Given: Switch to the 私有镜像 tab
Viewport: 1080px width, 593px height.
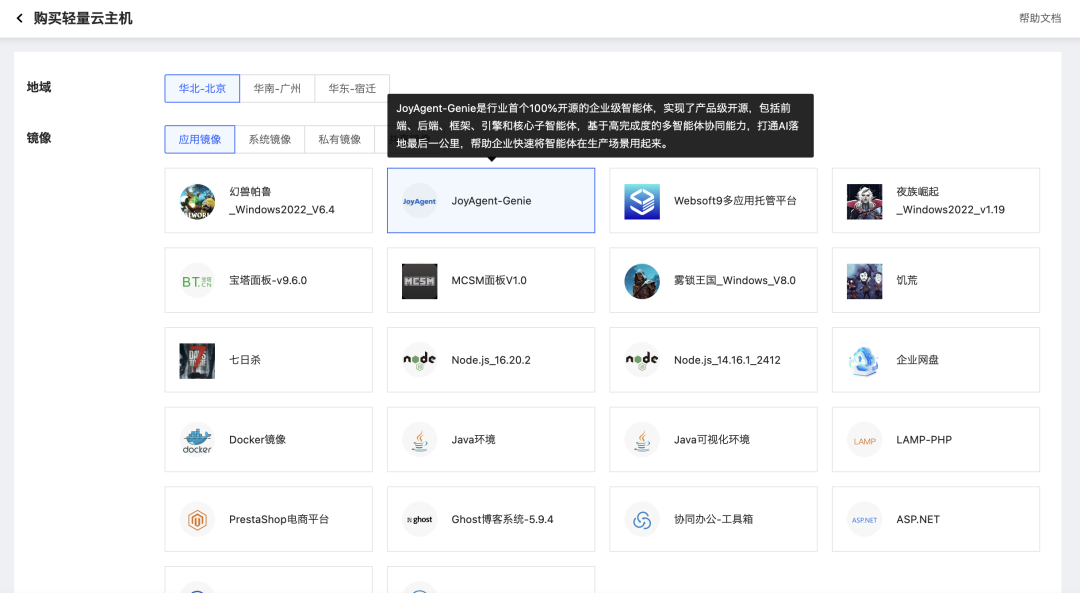Looking at the screenshot, I should point(340,139).
